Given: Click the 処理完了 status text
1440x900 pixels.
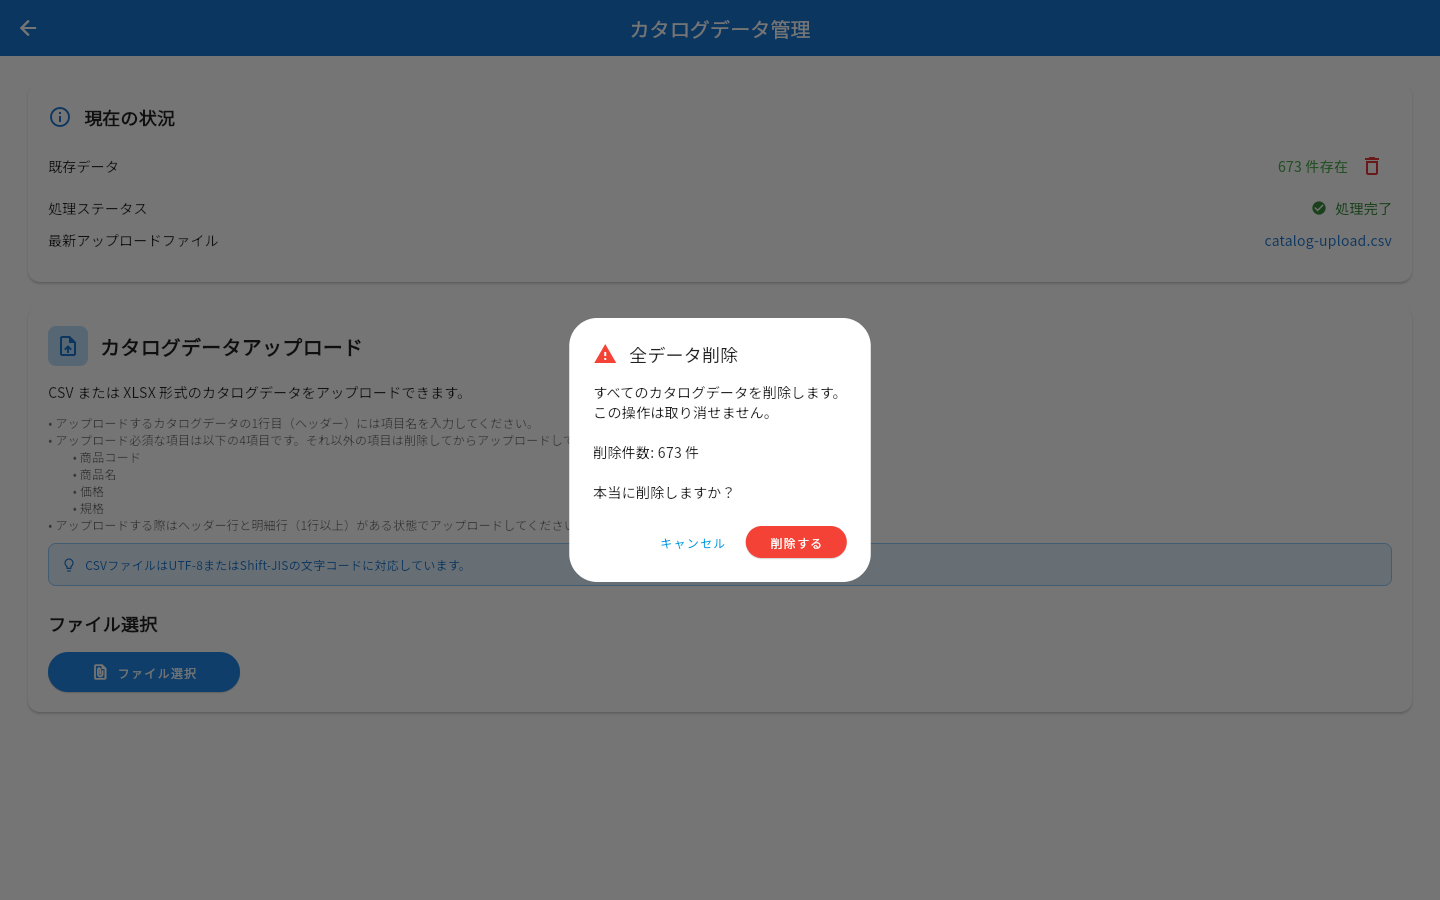Looking at the screenshot, I should 1363,208.
